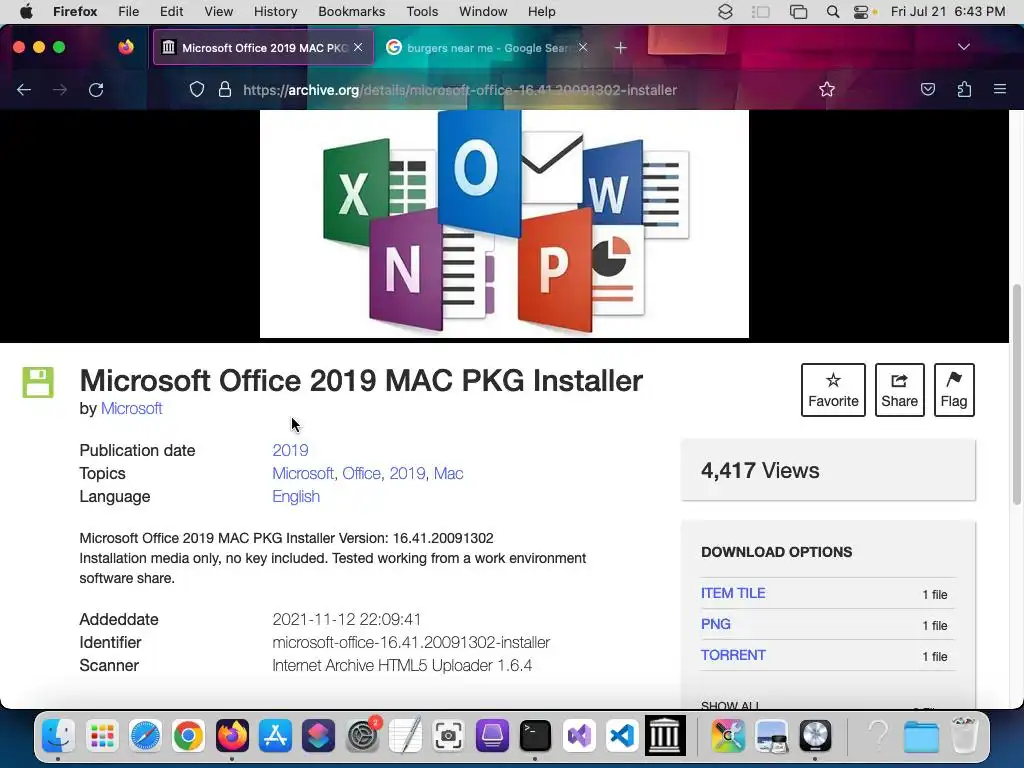This screenshot has height=768, width=1024.
Task: Open the Pocket save icon
Action: point(927,89)
